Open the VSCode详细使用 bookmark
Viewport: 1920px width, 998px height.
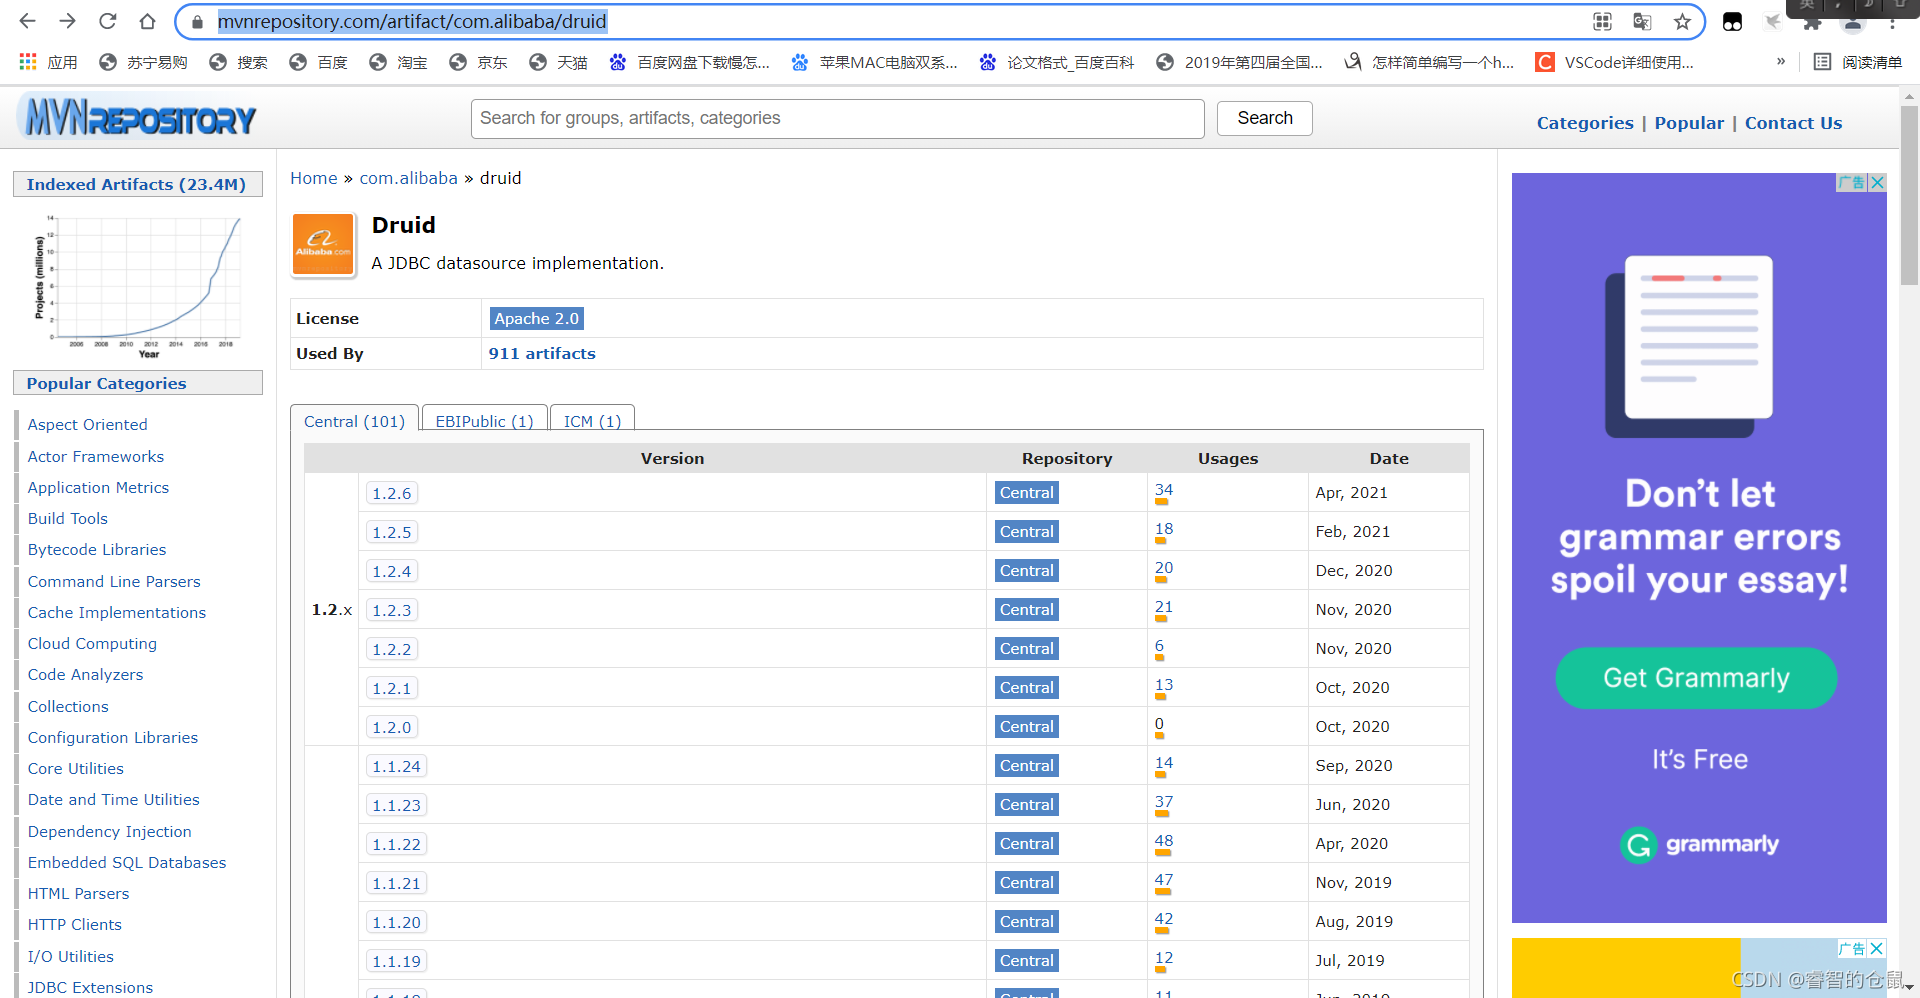coord(1615,62)
